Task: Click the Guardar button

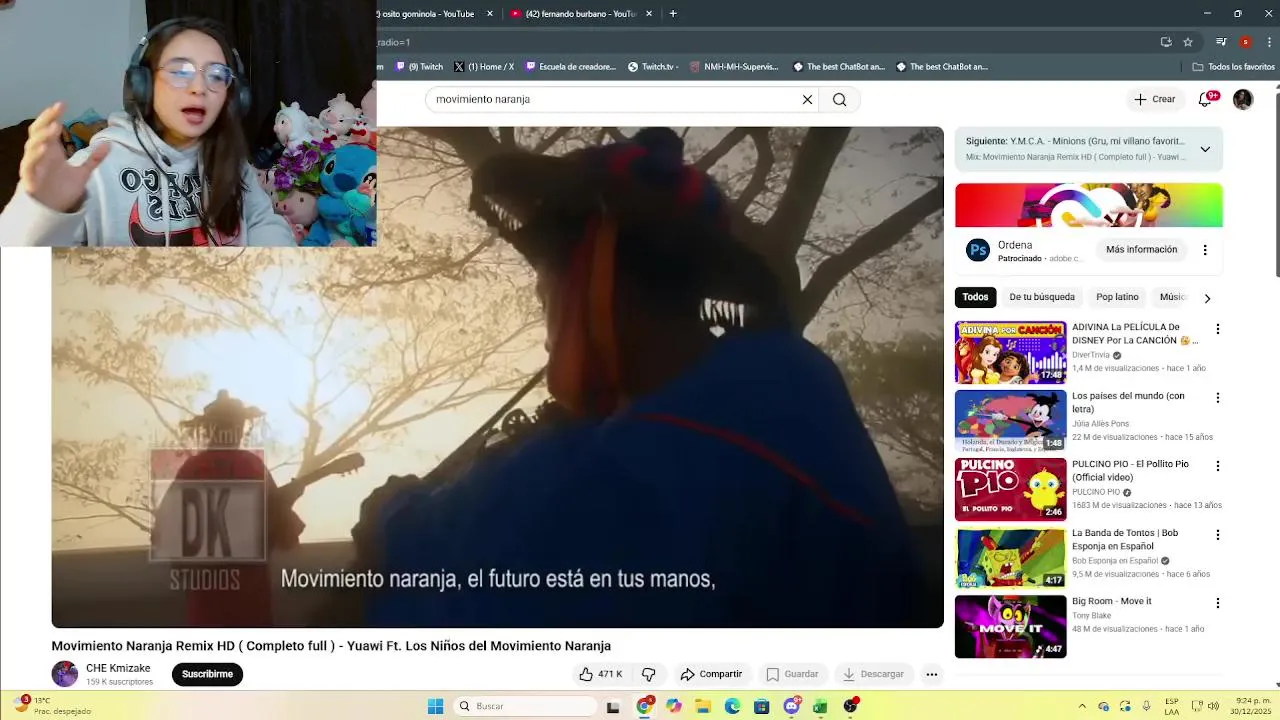Action: click(792, 674)
